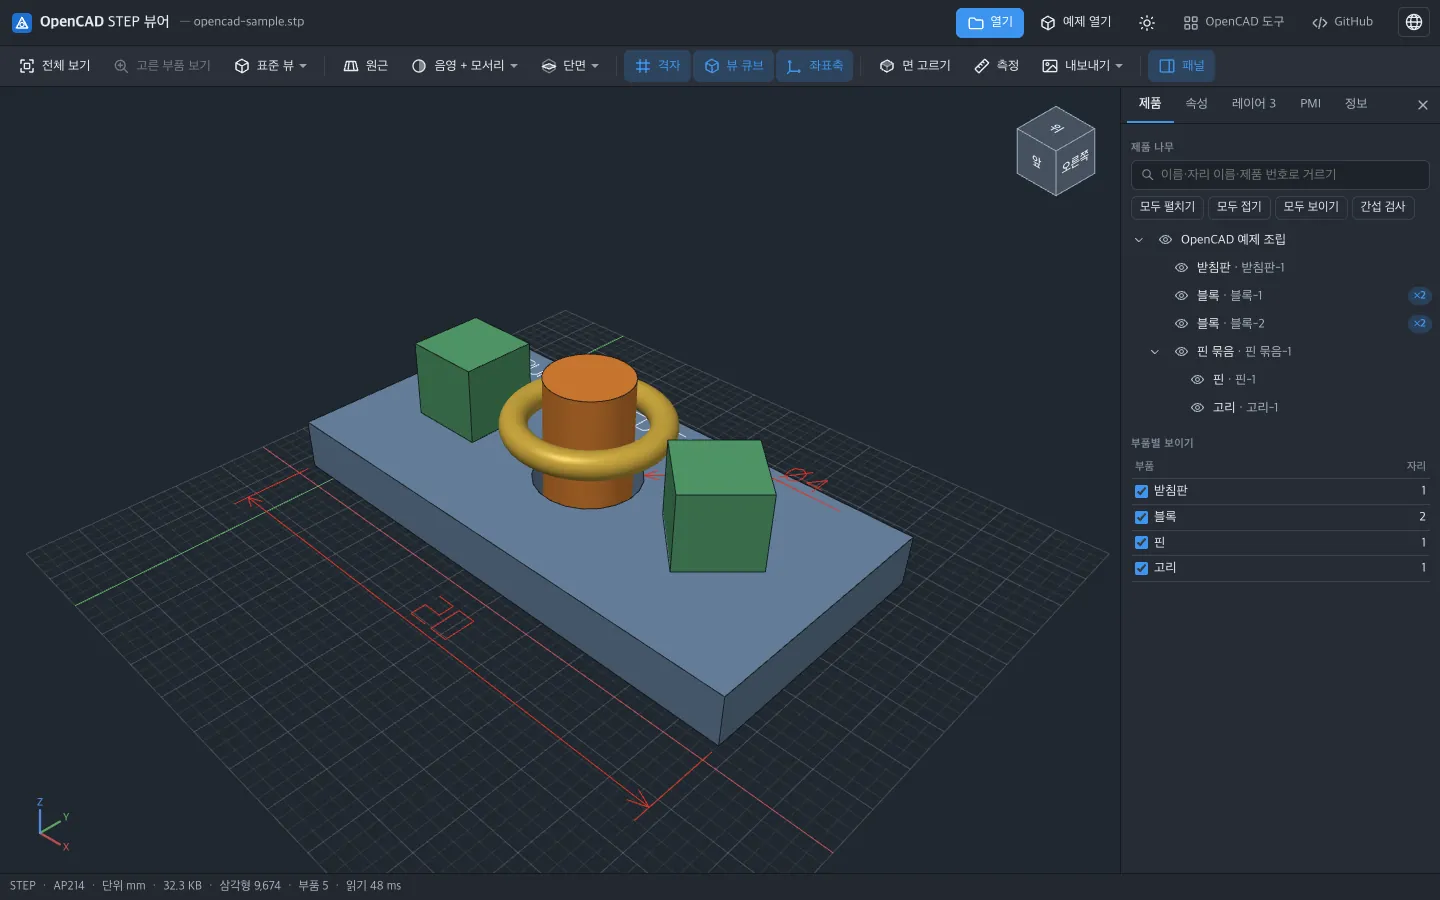Collapse the OpenCAD 예제 조립 tree node
This screenshot has height=900, width=1440.
tap(1138, 240)
